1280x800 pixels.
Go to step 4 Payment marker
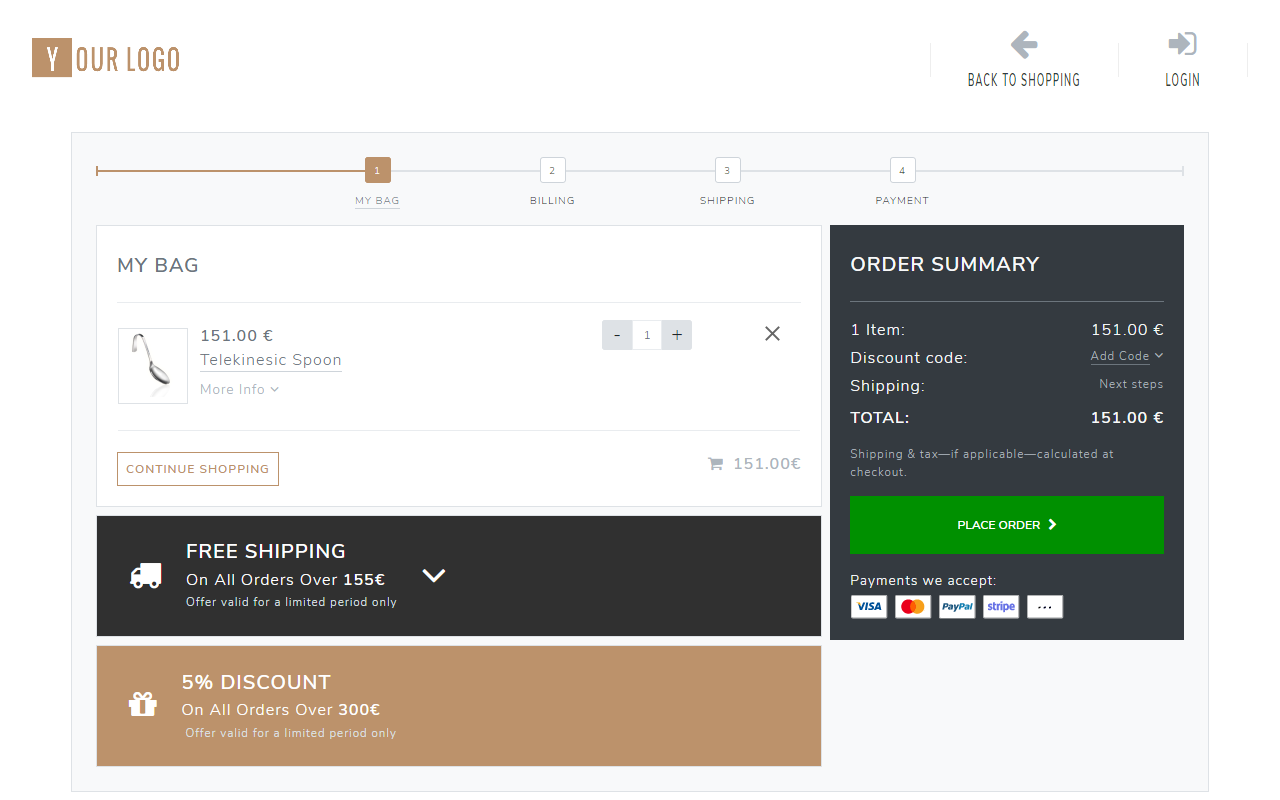(x=902, y=170)
